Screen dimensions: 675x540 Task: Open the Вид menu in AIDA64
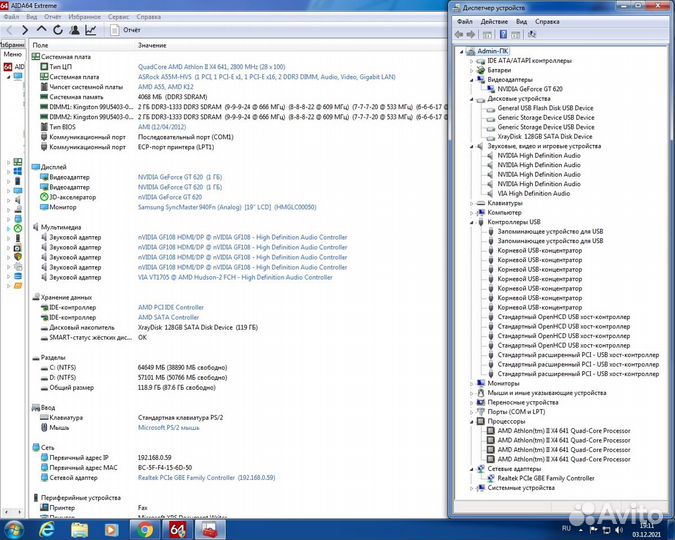click(x=31, y=17)
